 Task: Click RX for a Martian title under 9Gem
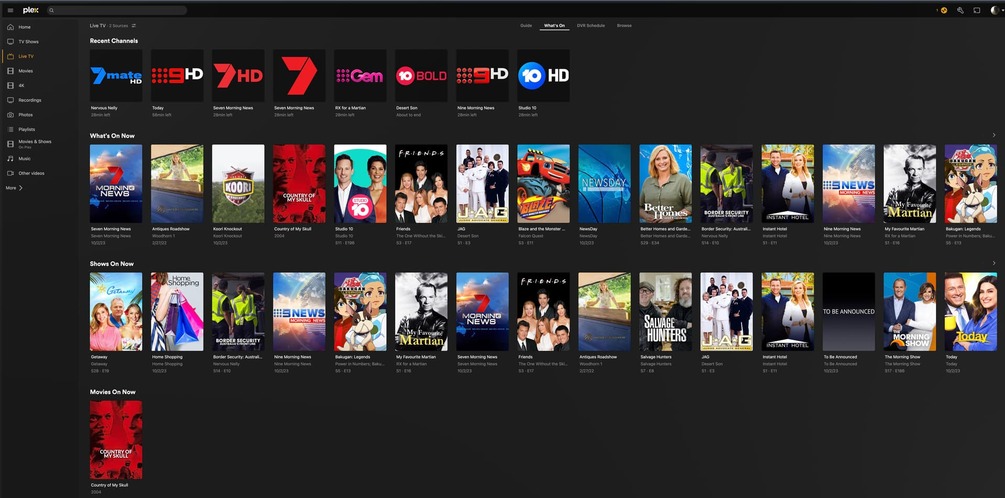(x=351, y=108)
